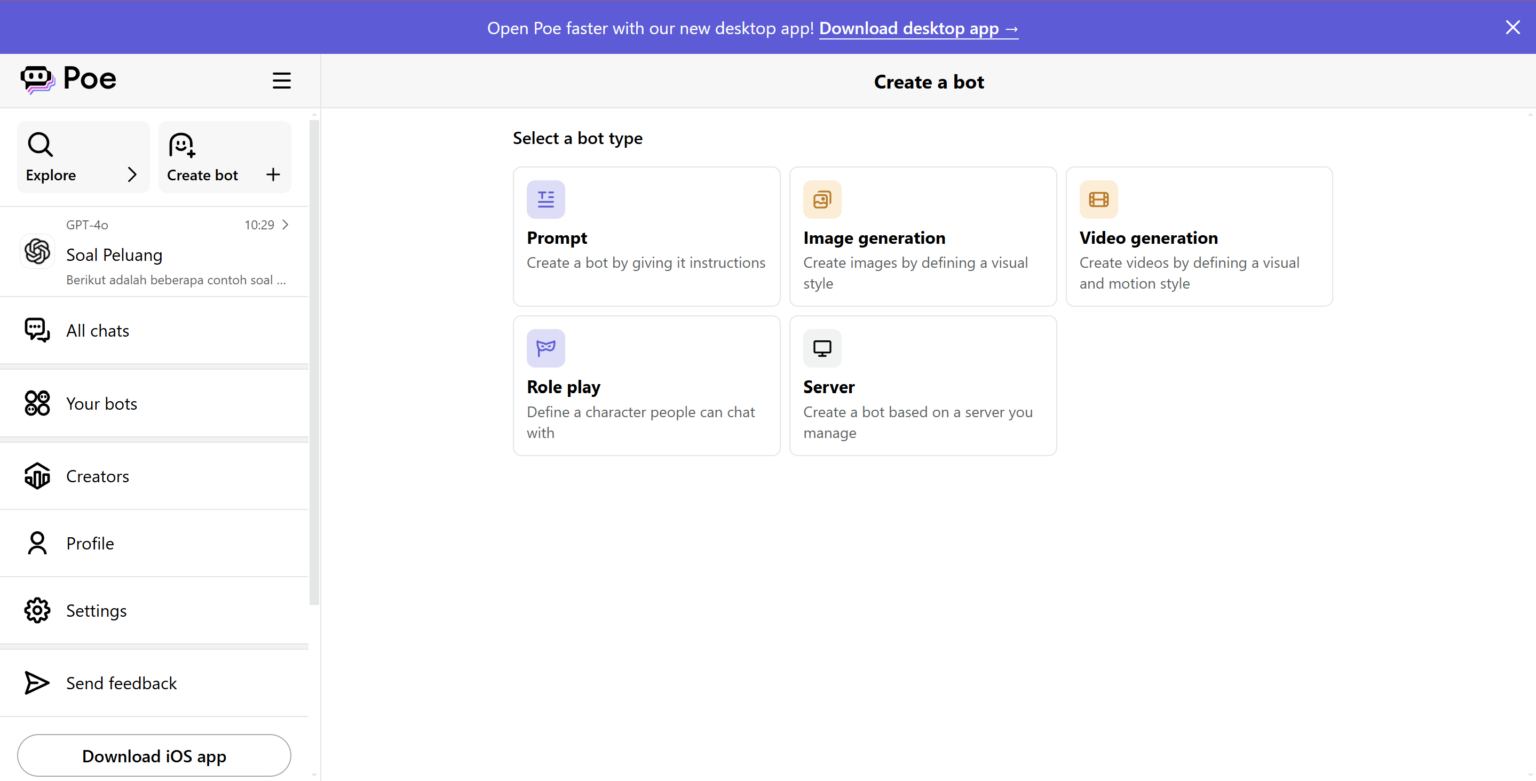1536x781 pixels.
Task: Choose the Server monitor icon
Action: point(822,348)
